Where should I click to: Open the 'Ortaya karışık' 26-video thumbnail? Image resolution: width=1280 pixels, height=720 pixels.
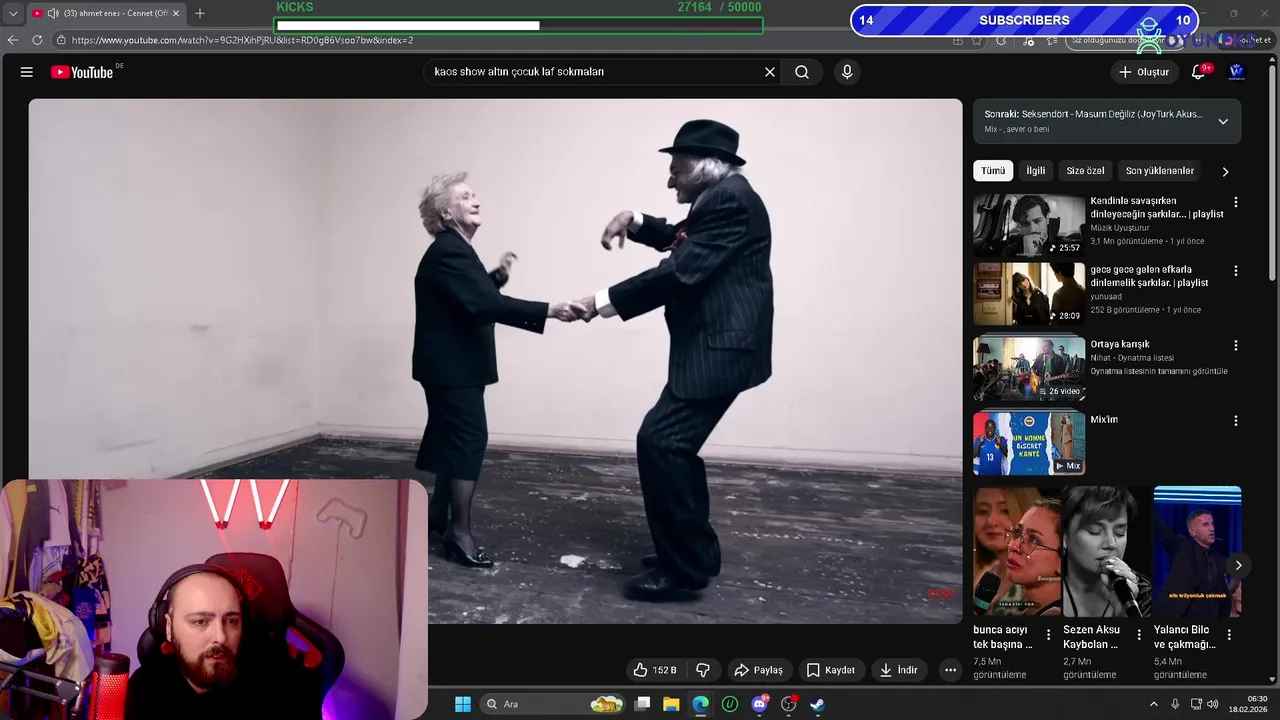coord(1029,368)
